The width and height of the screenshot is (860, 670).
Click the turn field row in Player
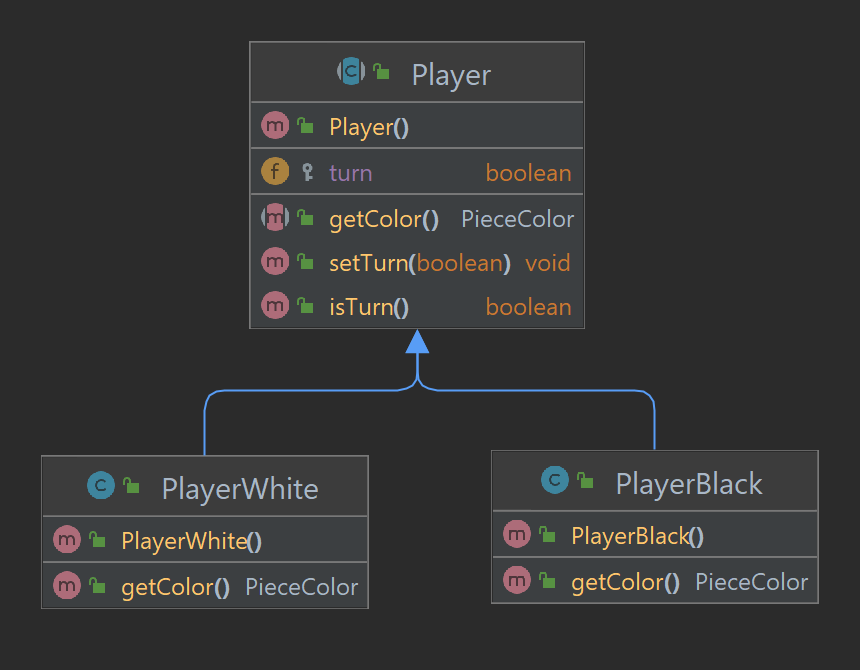416,171
